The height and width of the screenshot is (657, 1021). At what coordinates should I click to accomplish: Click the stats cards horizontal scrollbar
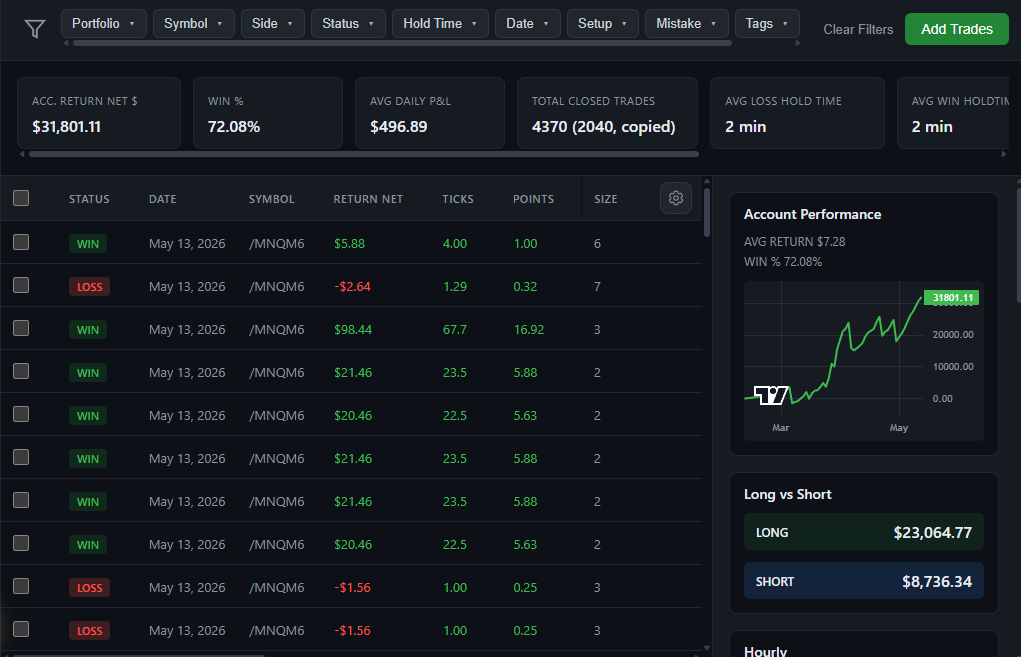pyautogui.click(x=364, y=154)
